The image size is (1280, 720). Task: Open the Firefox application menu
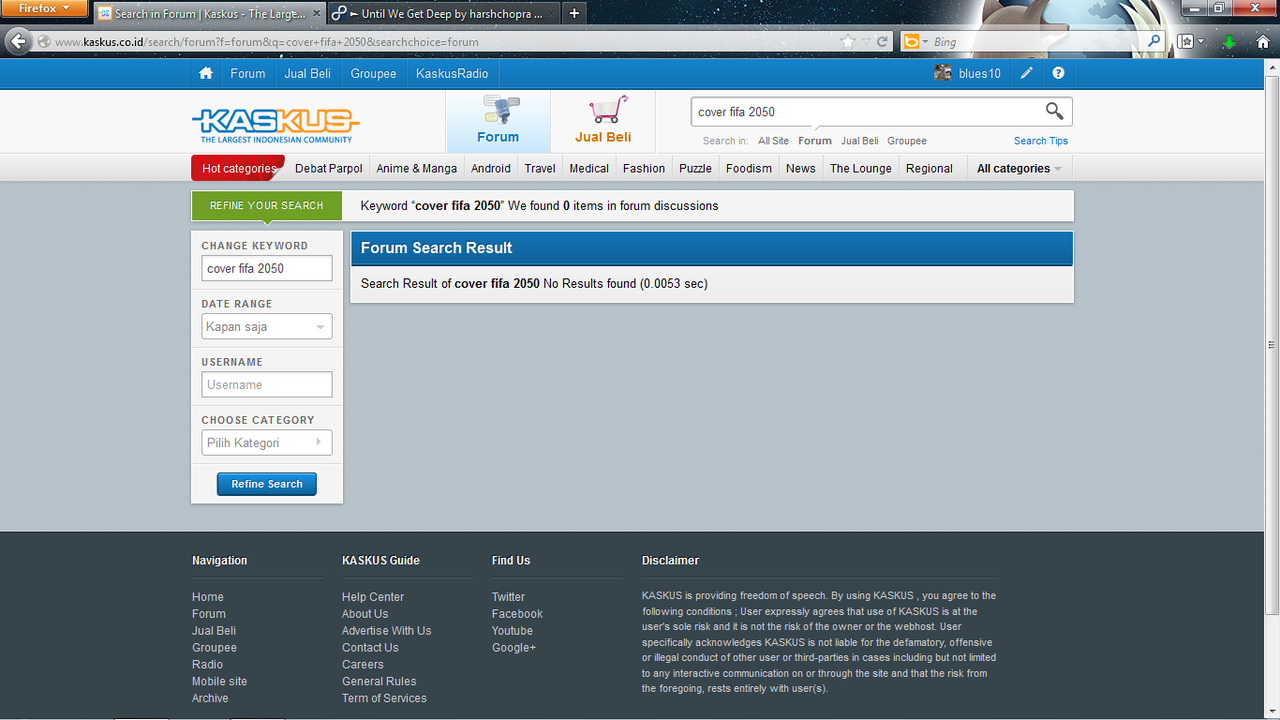click(45, 9)
